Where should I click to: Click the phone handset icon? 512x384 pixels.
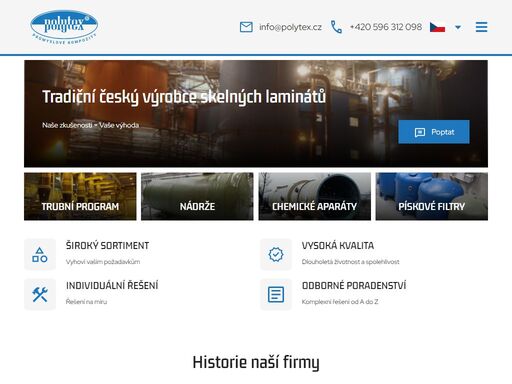pos(336,27)
